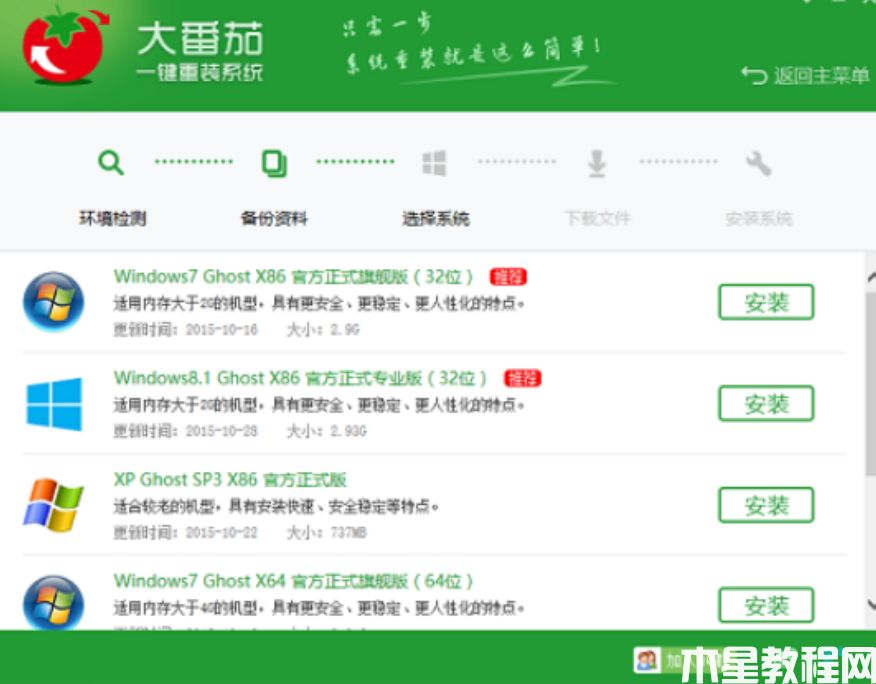Screen dimensions: 876x684
Task: Click the Windows 7 X86 32-bit orb icon
Action: [54, 302]
